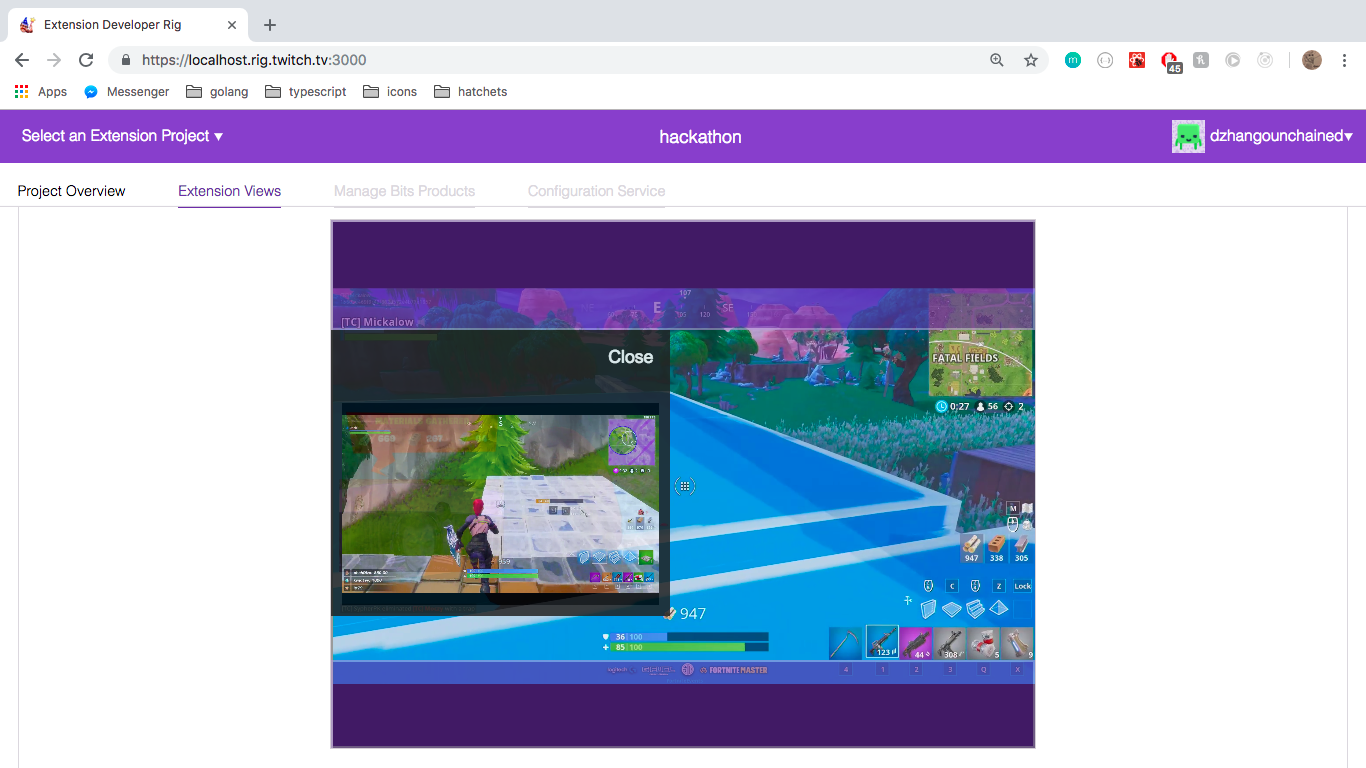Click the [TC] Mickalow player name
The height and width of the screenshot is (768, 1366).
click(x=377, y=322)
